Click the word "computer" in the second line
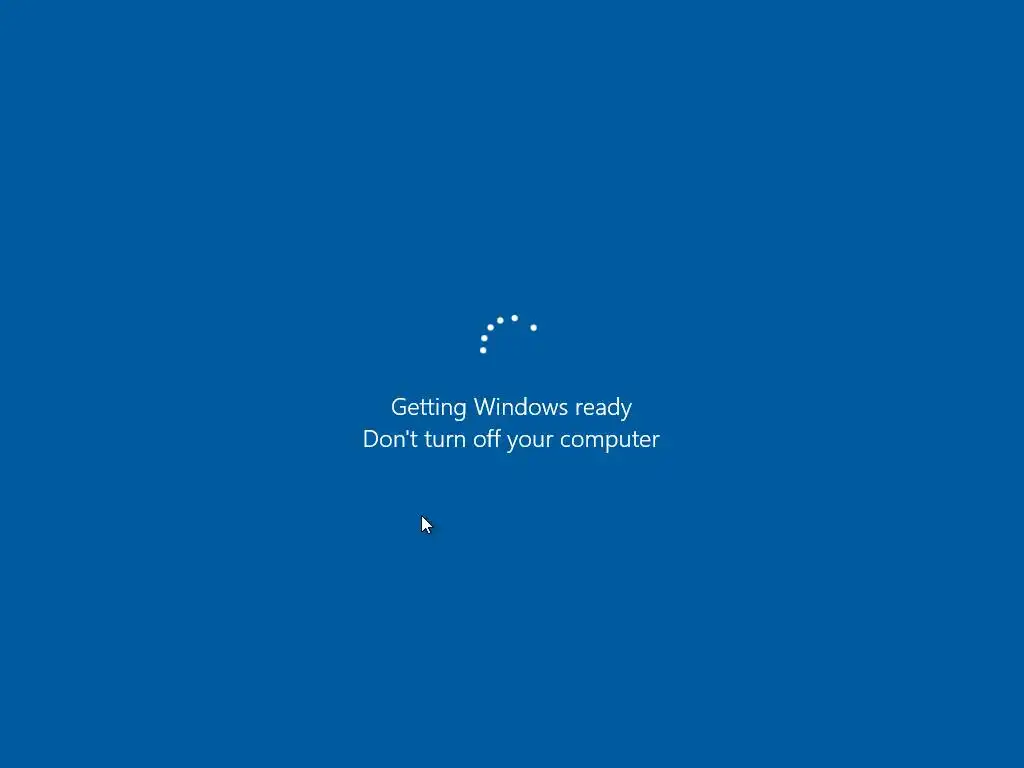Viewport: 1024px width, 768px height. click(x=610, y=440)
